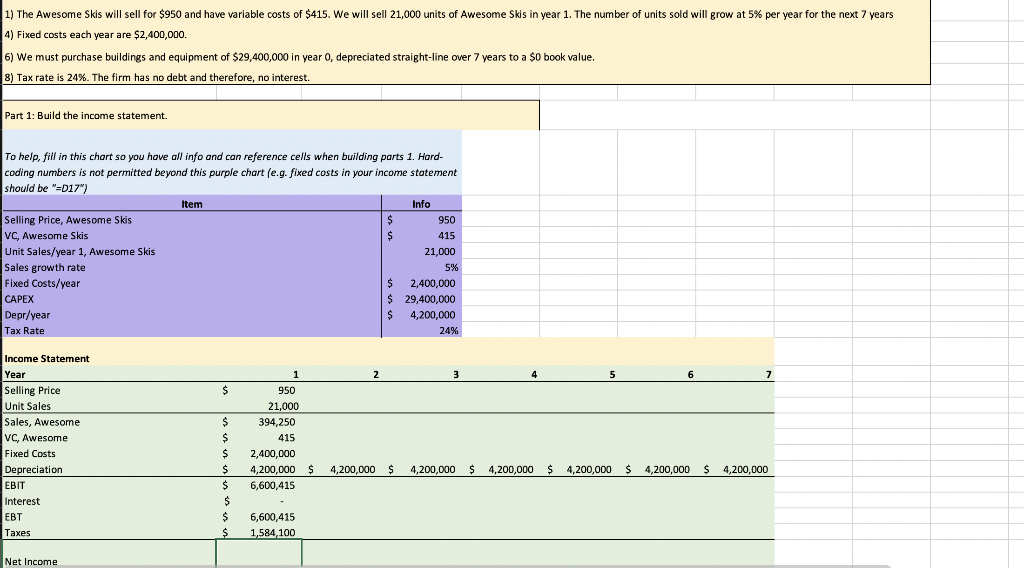This screenshot has height=568, width=1024.
Task: Click the 'Fixed Costs' row label in income statement
Action: coord(30,453)
